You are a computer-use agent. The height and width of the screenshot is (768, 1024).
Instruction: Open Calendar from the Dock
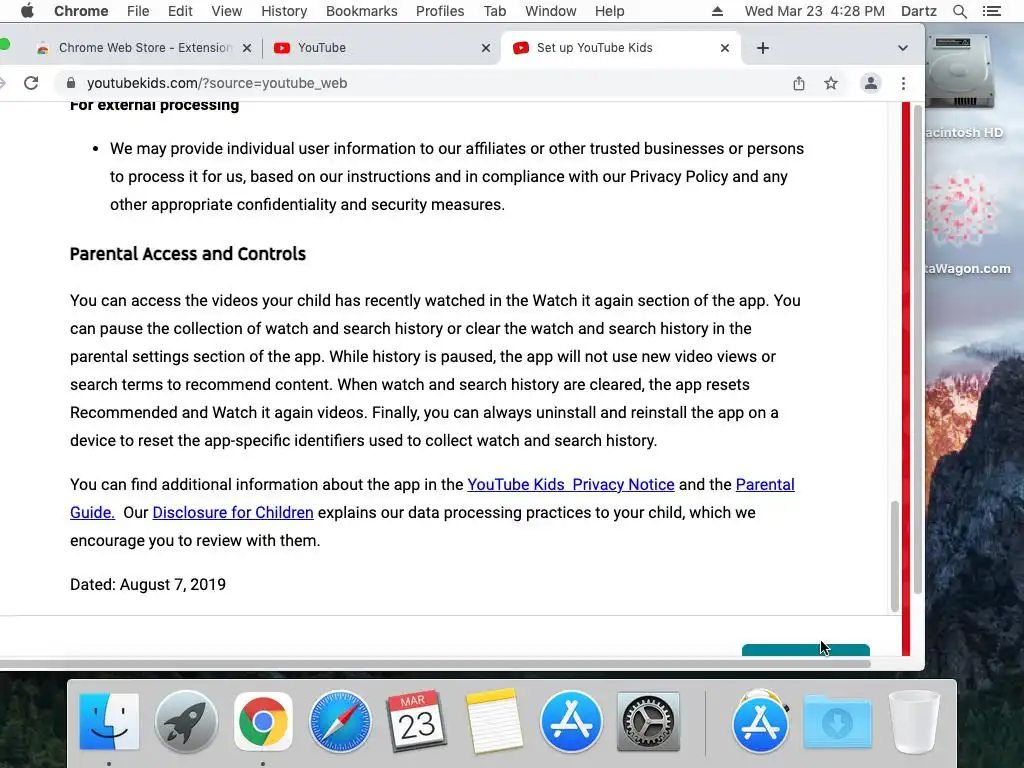(x=417, y=722)
